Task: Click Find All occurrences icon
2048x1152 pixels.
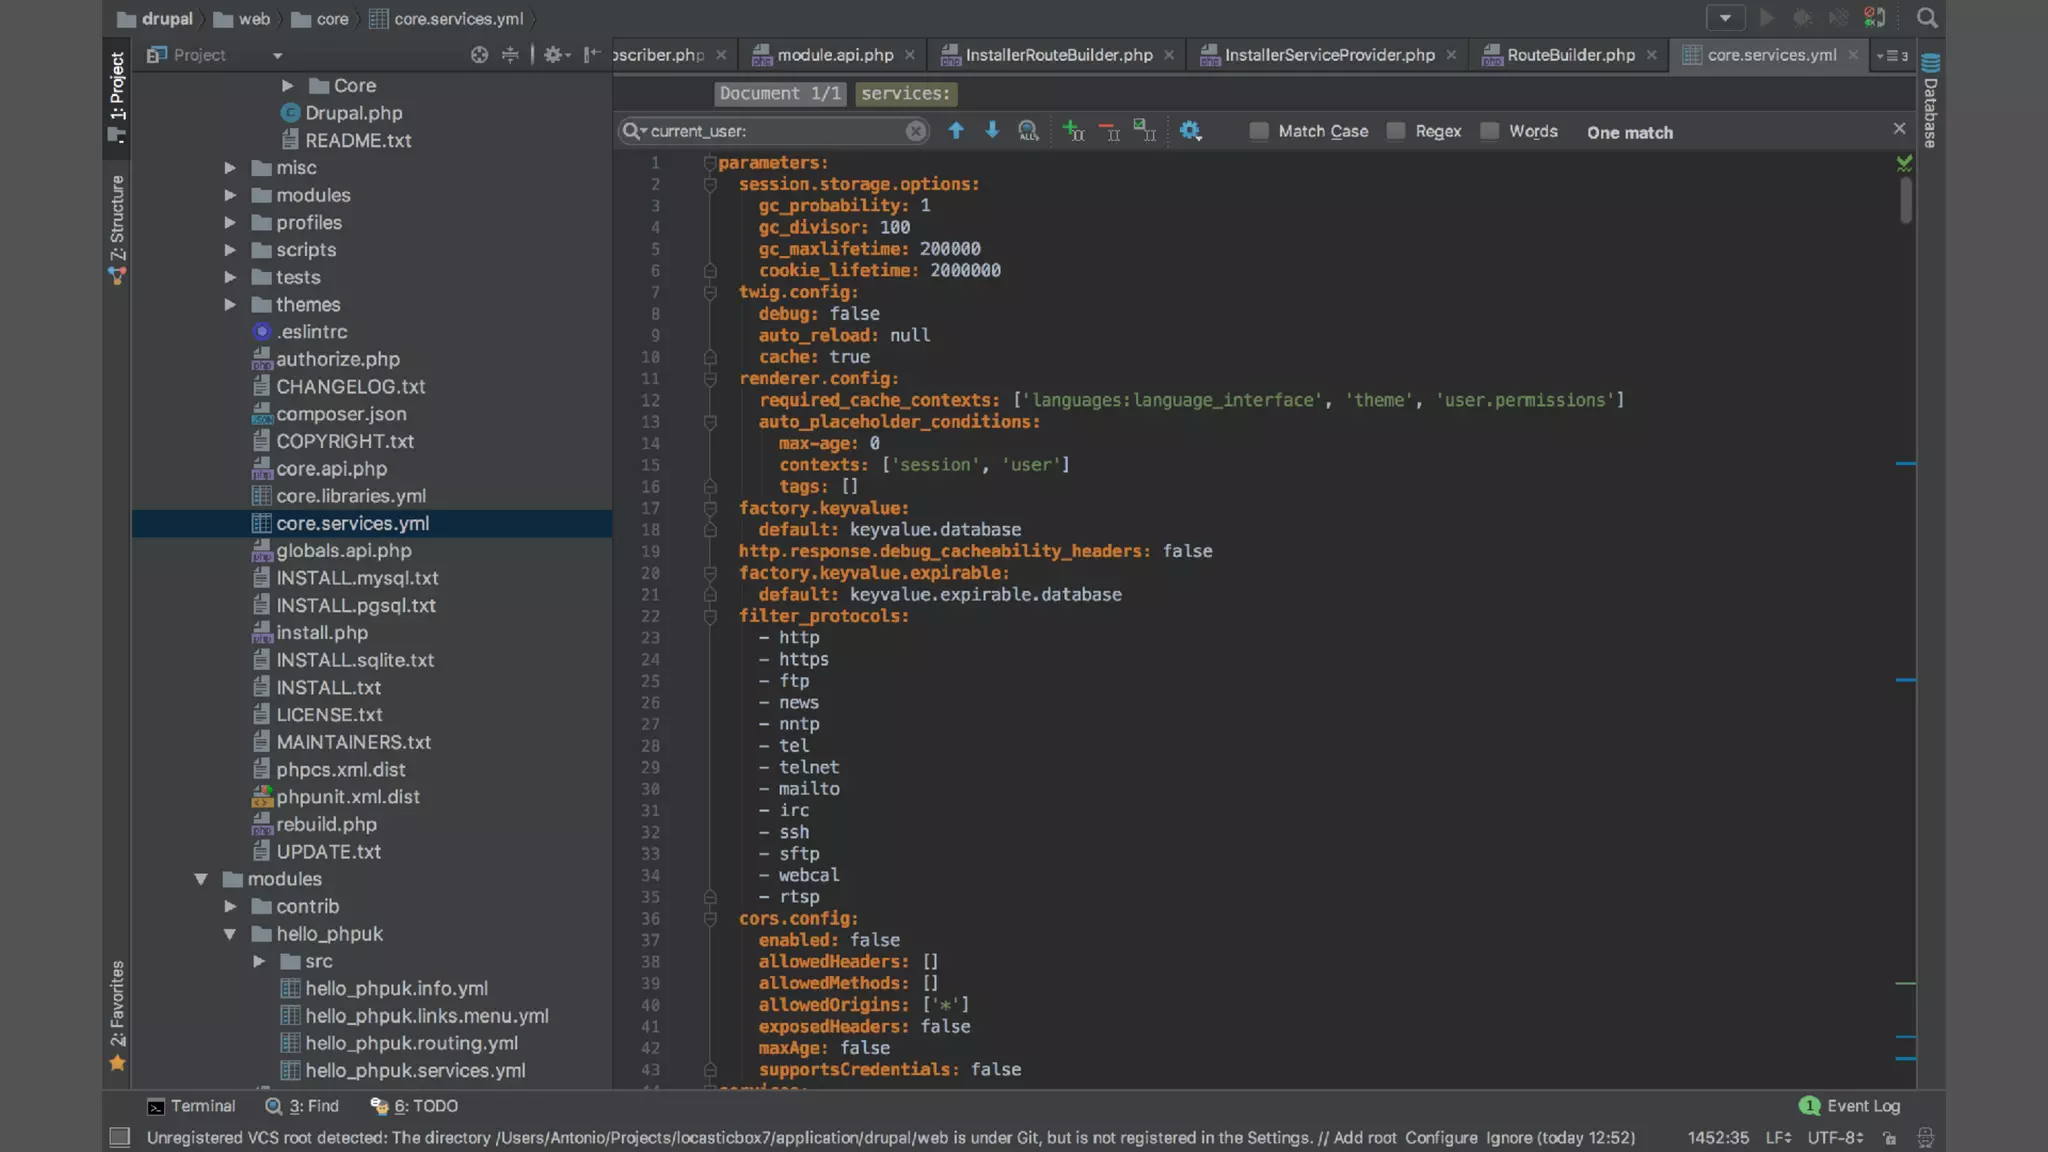Action: 1028,131
